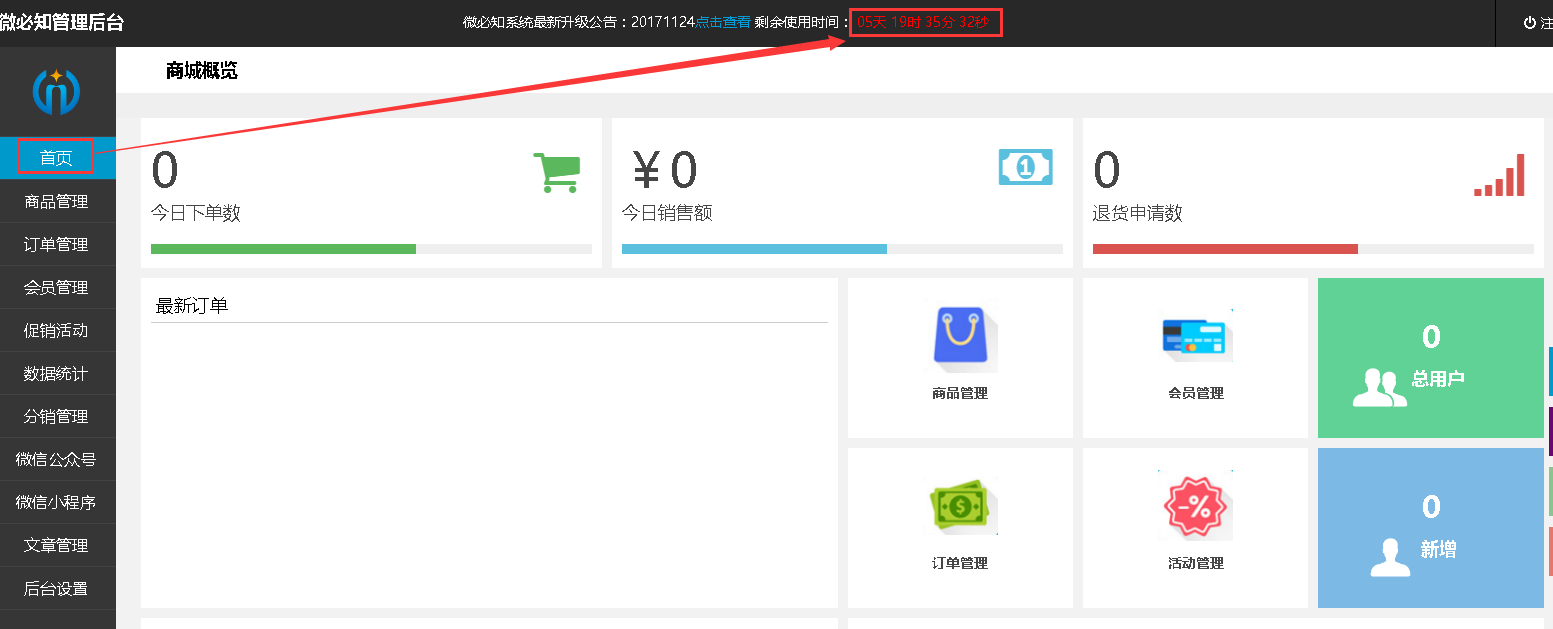1553x629 pixels.
Task: Click the shopping cart icon for today's orders
Action: coord(556,173)
